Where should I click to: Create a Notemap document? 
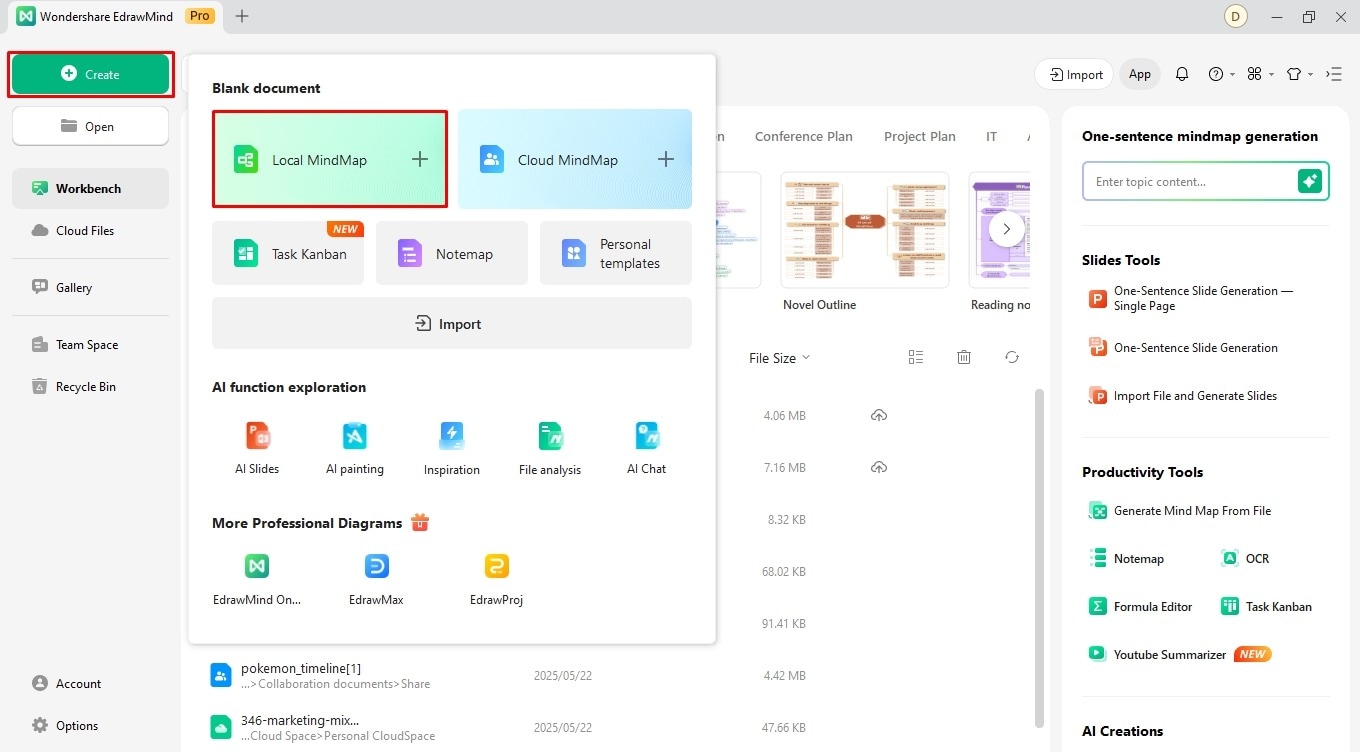(x=452, y=253)
